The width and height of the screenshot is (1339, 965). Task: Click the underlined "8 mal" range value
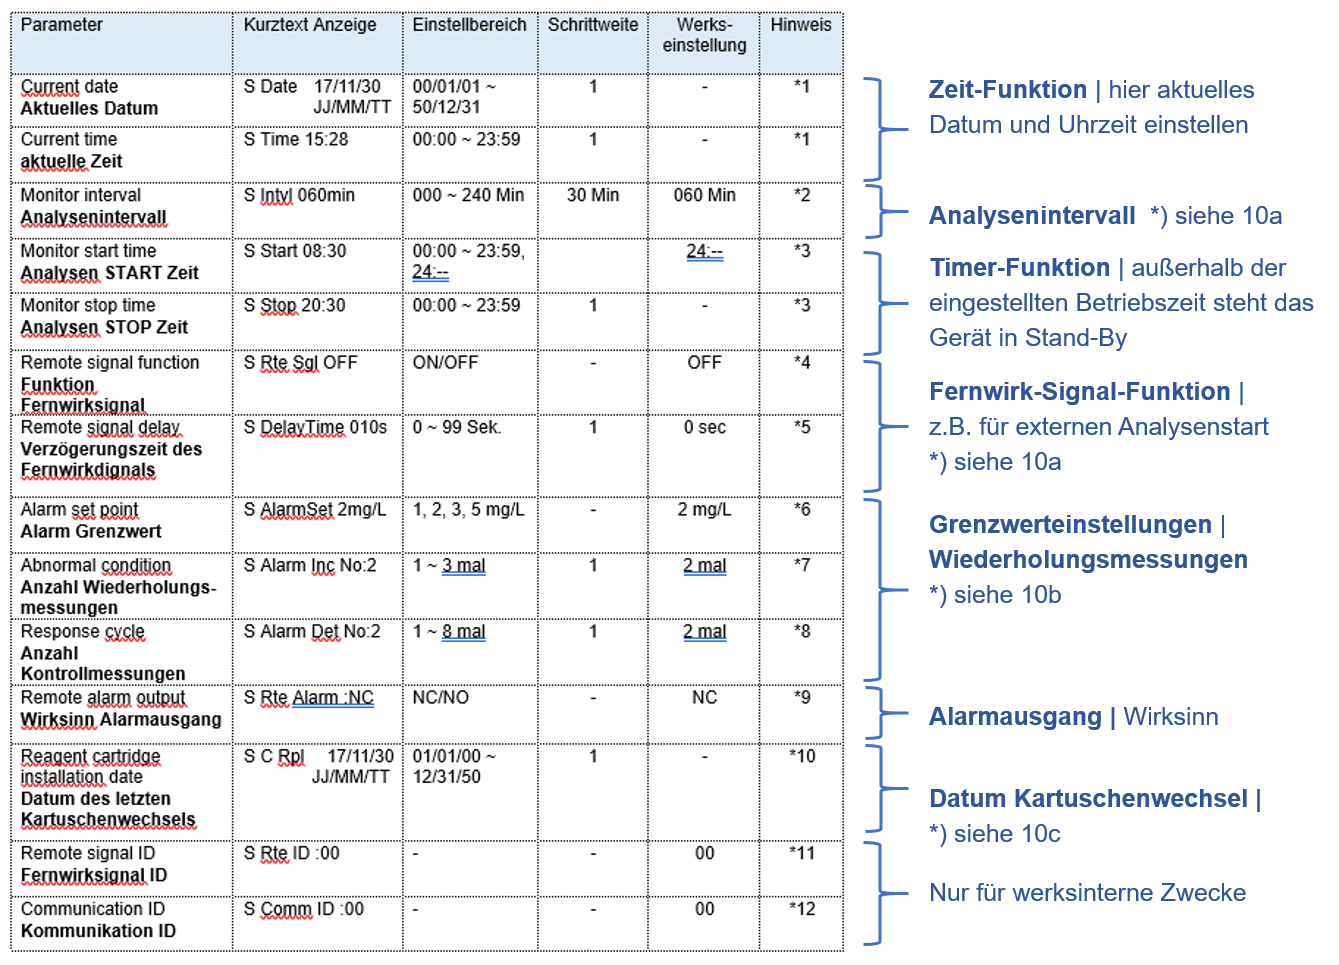(464, 632)
